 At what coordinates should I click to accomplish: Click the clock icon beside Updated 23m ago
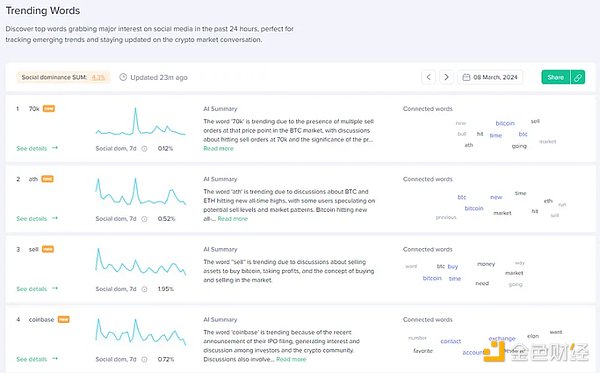(123, 77)
